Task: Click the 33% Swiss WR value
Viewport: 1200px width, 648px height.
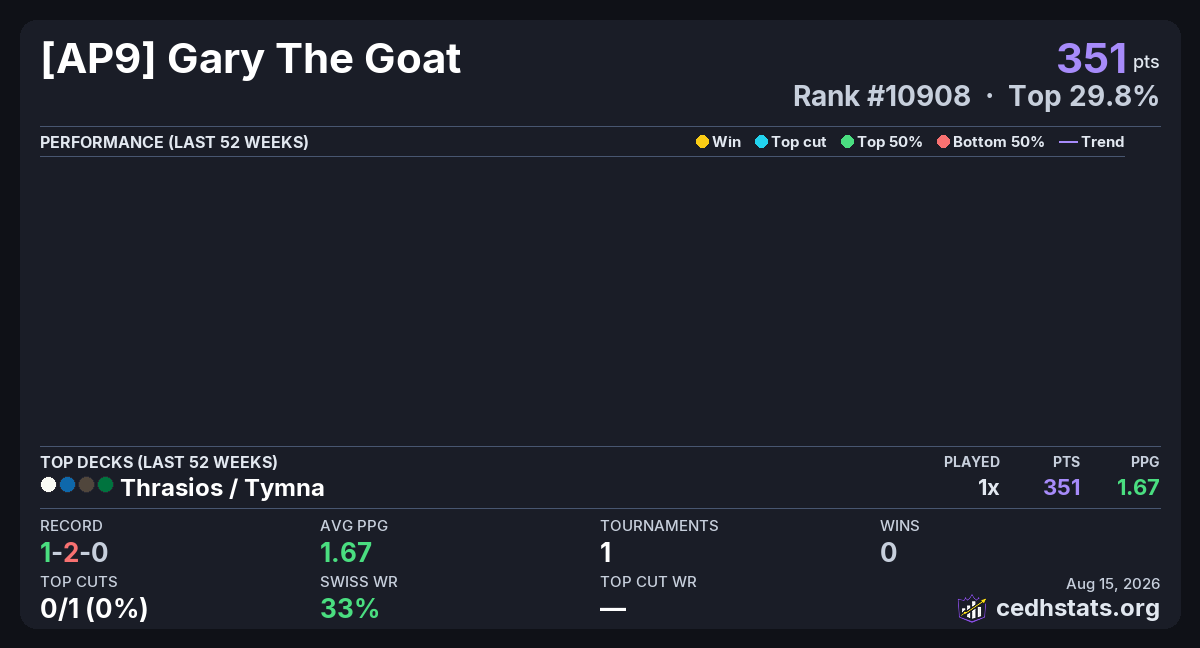Action: tap(349, 608)
